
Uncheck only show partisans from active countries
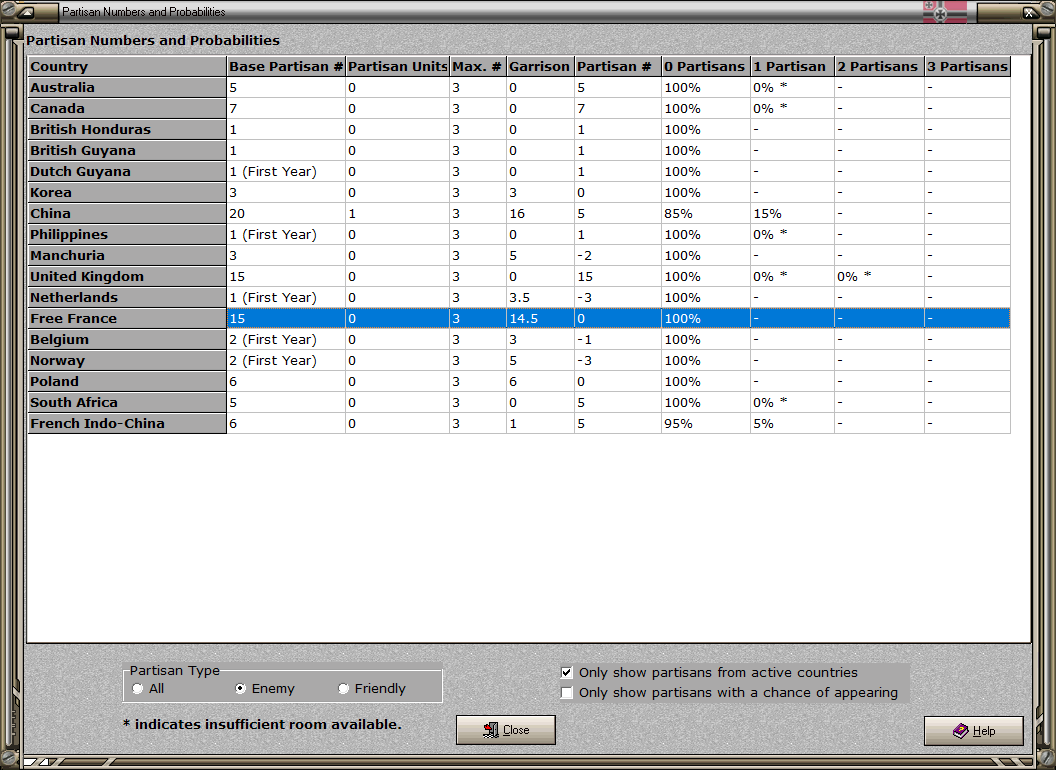tap(567, 672)
